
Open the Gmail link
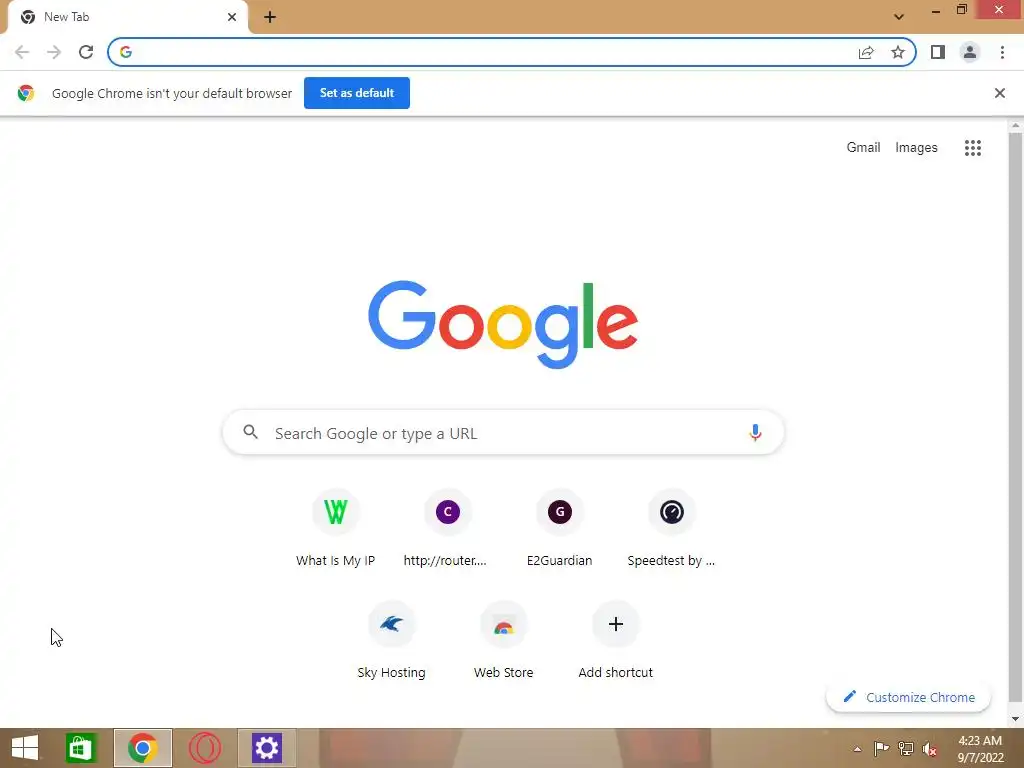pos(863,148)
